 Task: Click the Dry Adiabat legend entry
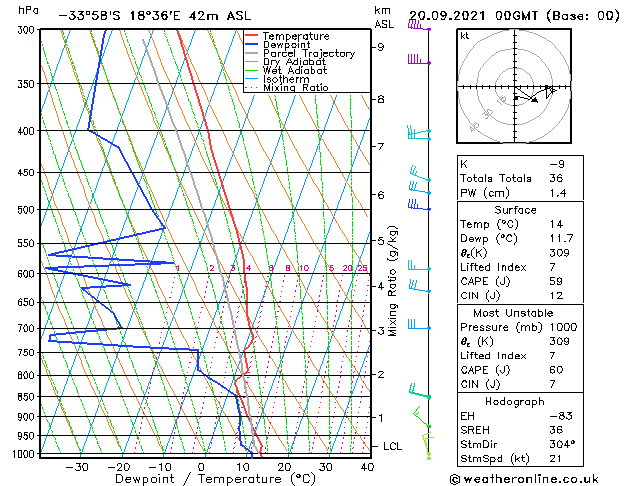[x=286, y=62]
